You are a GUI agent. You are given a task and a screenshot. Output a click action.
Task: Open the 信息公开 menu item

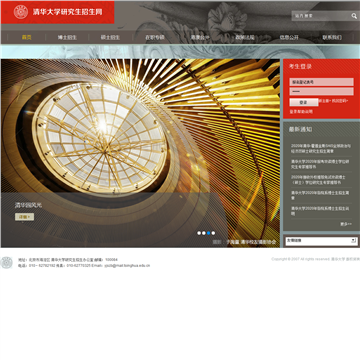[289, 37]
